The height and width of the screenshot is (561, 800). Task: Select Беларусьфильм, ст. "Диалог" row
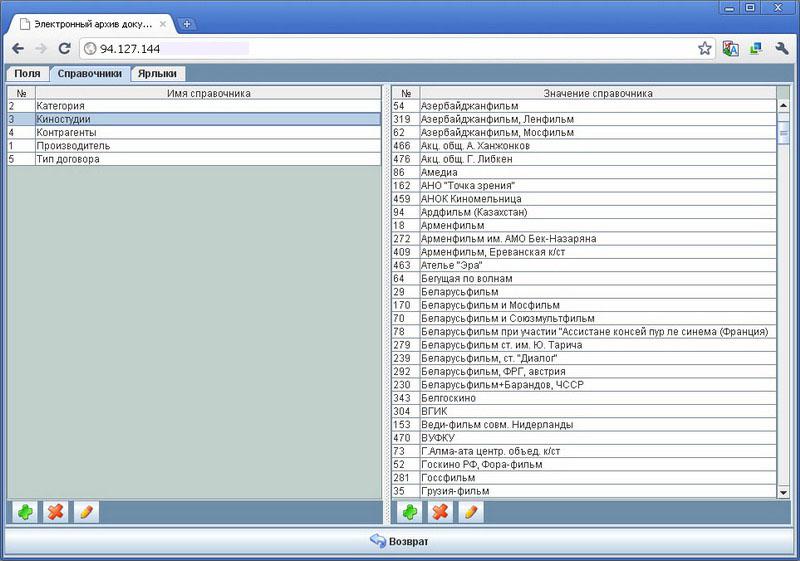coord(584,358)
